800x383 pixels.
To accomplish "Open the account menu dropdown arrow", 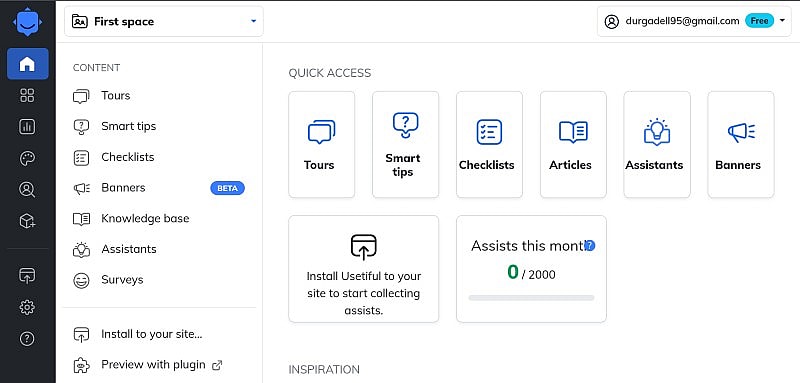I will pos(782,21).
